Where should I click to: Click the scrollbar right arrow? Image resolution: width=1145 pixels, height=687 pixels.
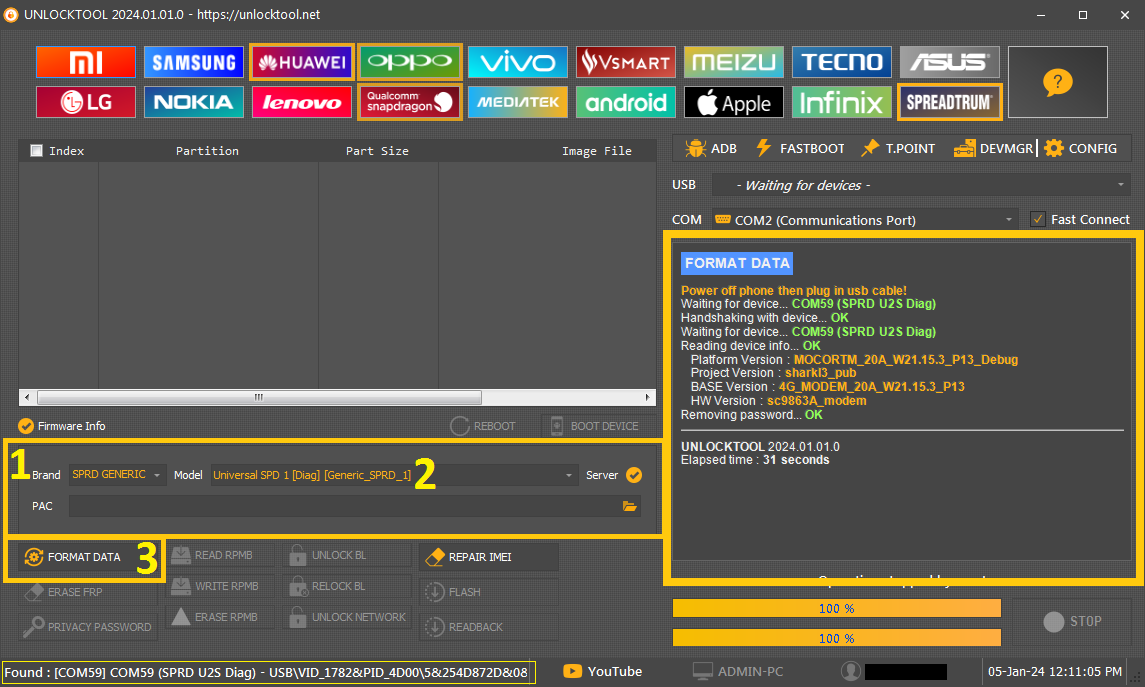click(647, 397)
